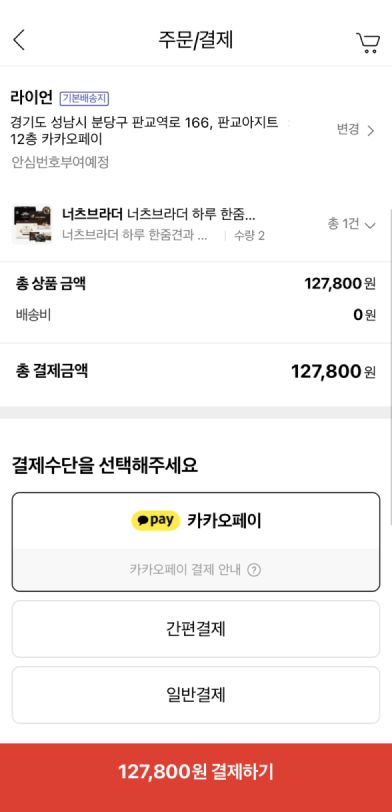Expand the 총 1건 order item list
The height and width of the screenshot is (812, 392).
351,224
